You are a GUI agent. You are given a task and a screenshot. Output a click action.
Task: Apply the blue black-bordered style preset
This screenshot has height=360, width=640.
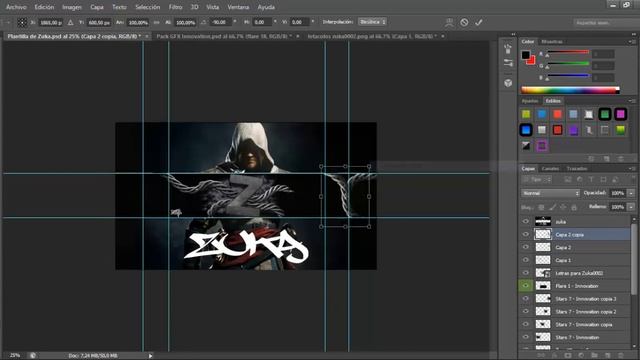(526, 130)
